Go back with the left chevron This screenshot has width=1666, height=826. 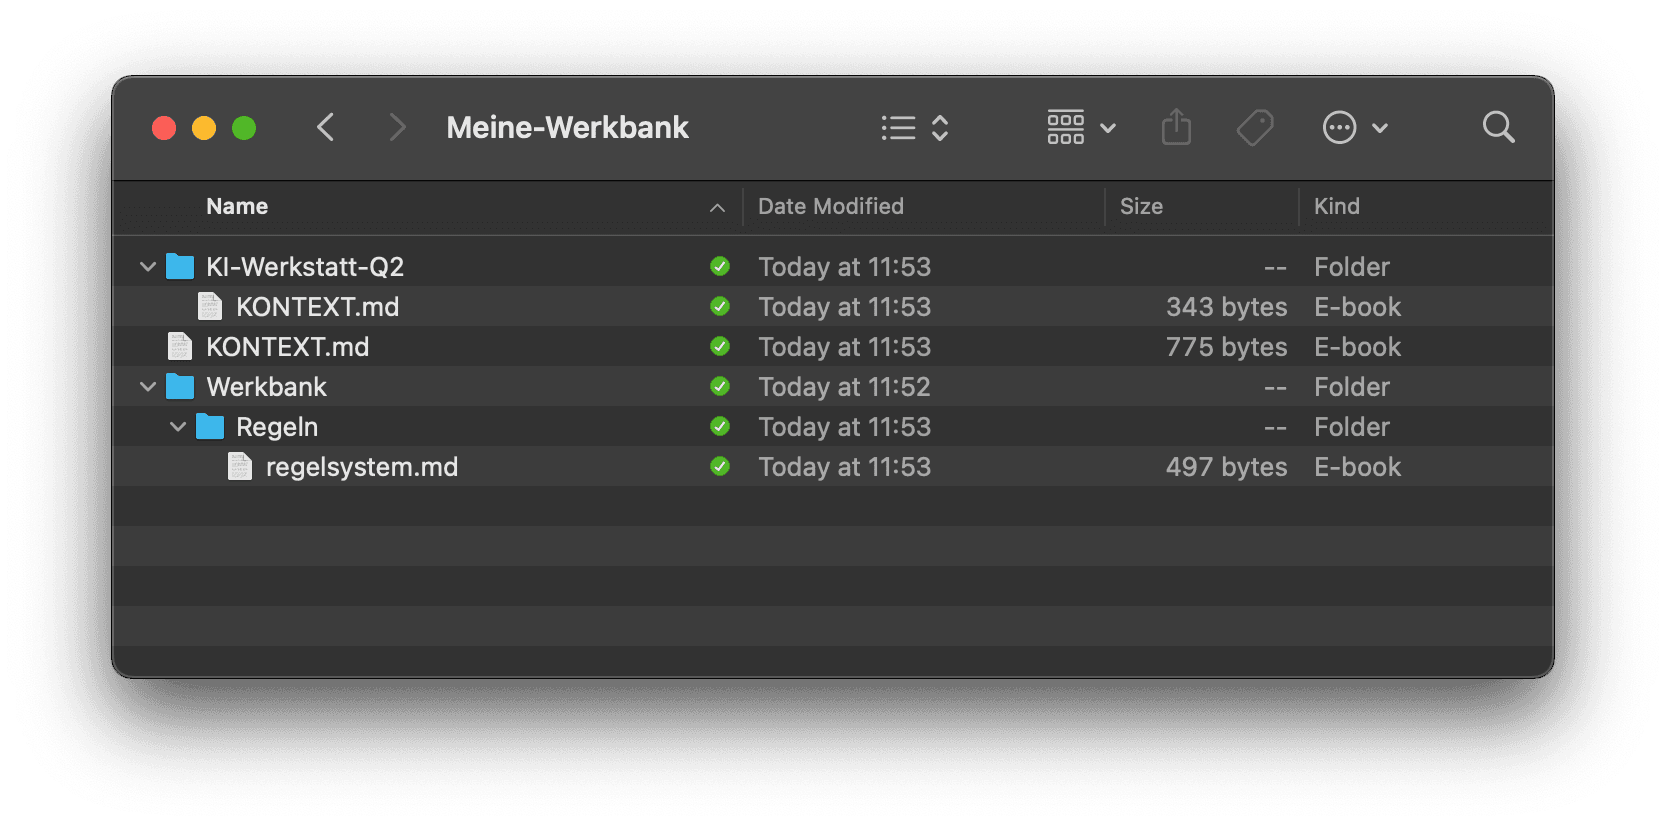tap(325, 127)
